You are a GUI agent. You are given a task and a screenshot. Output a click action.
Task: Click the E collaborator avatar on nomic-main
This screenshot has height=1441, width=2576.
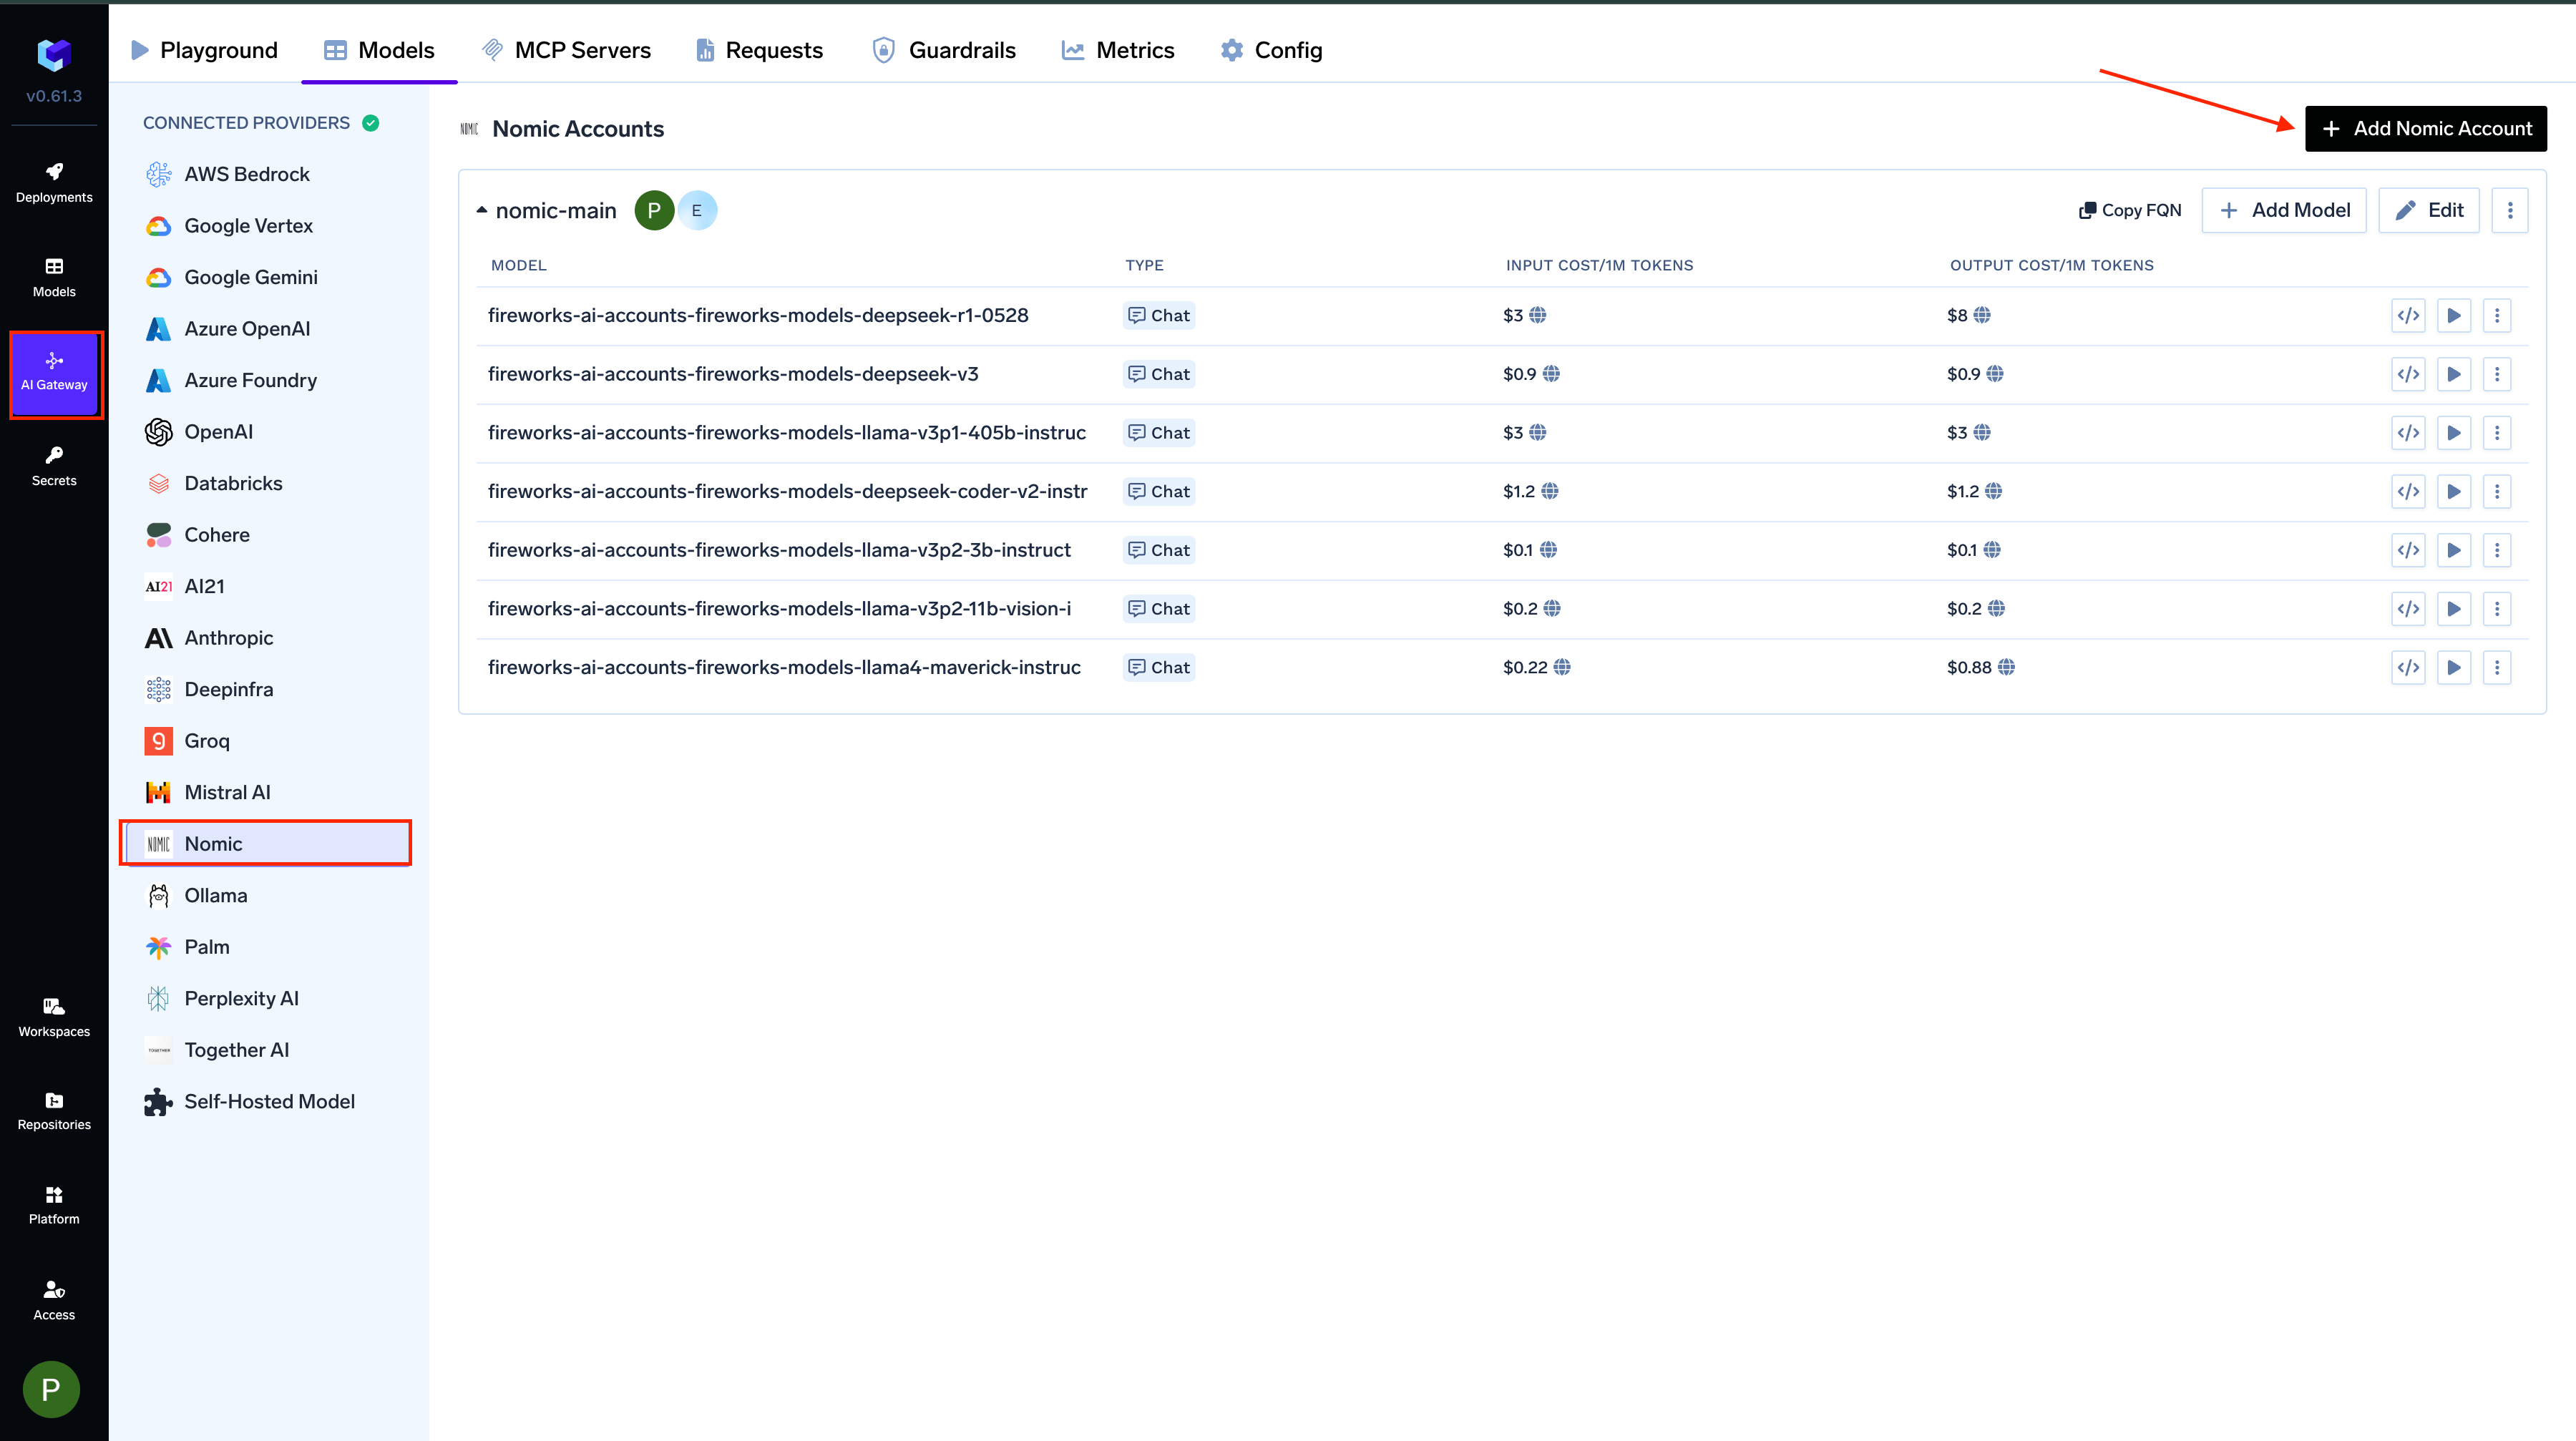697,210
